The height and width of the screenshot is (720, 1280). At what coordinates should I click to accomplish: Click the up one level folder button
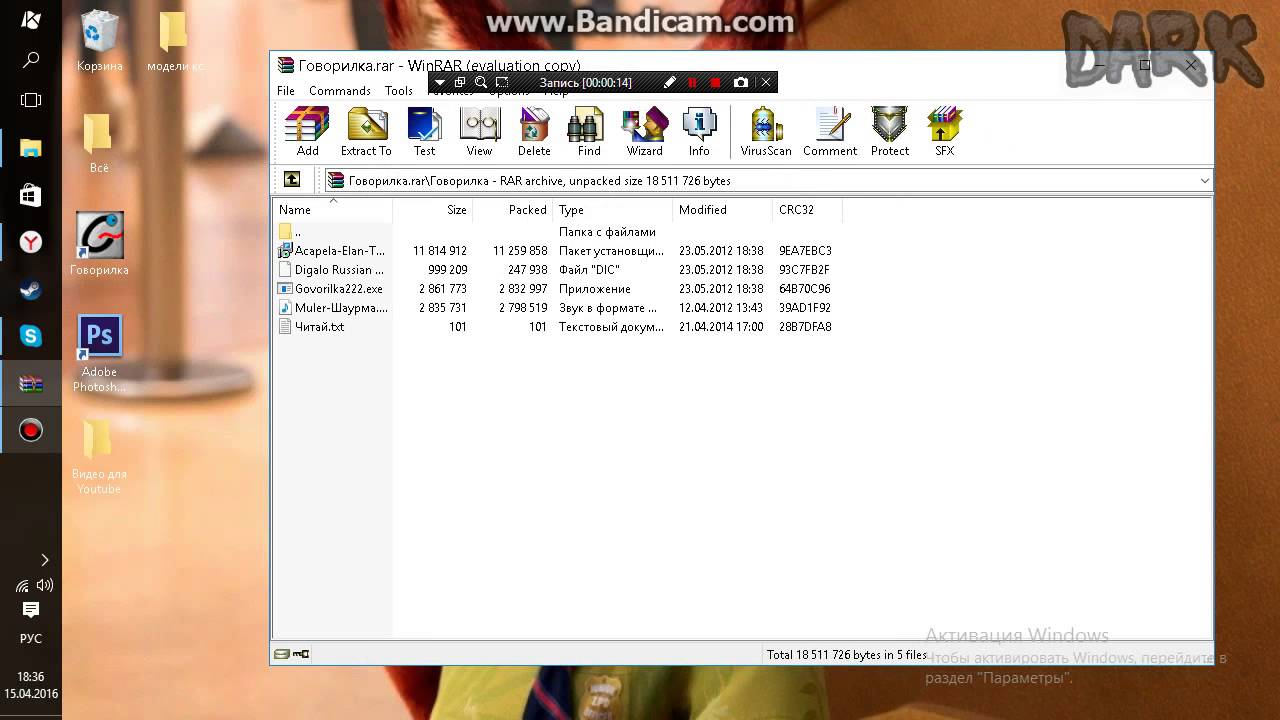pos(292,180)
